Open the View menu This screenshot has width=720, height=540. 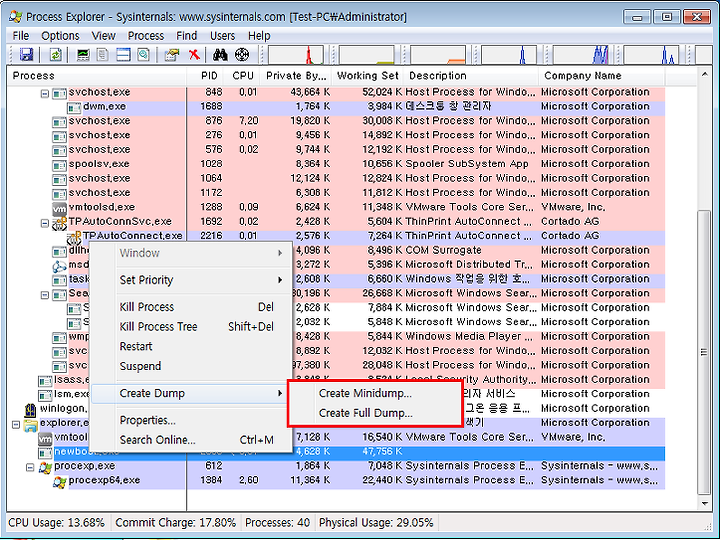pos(103,35)
